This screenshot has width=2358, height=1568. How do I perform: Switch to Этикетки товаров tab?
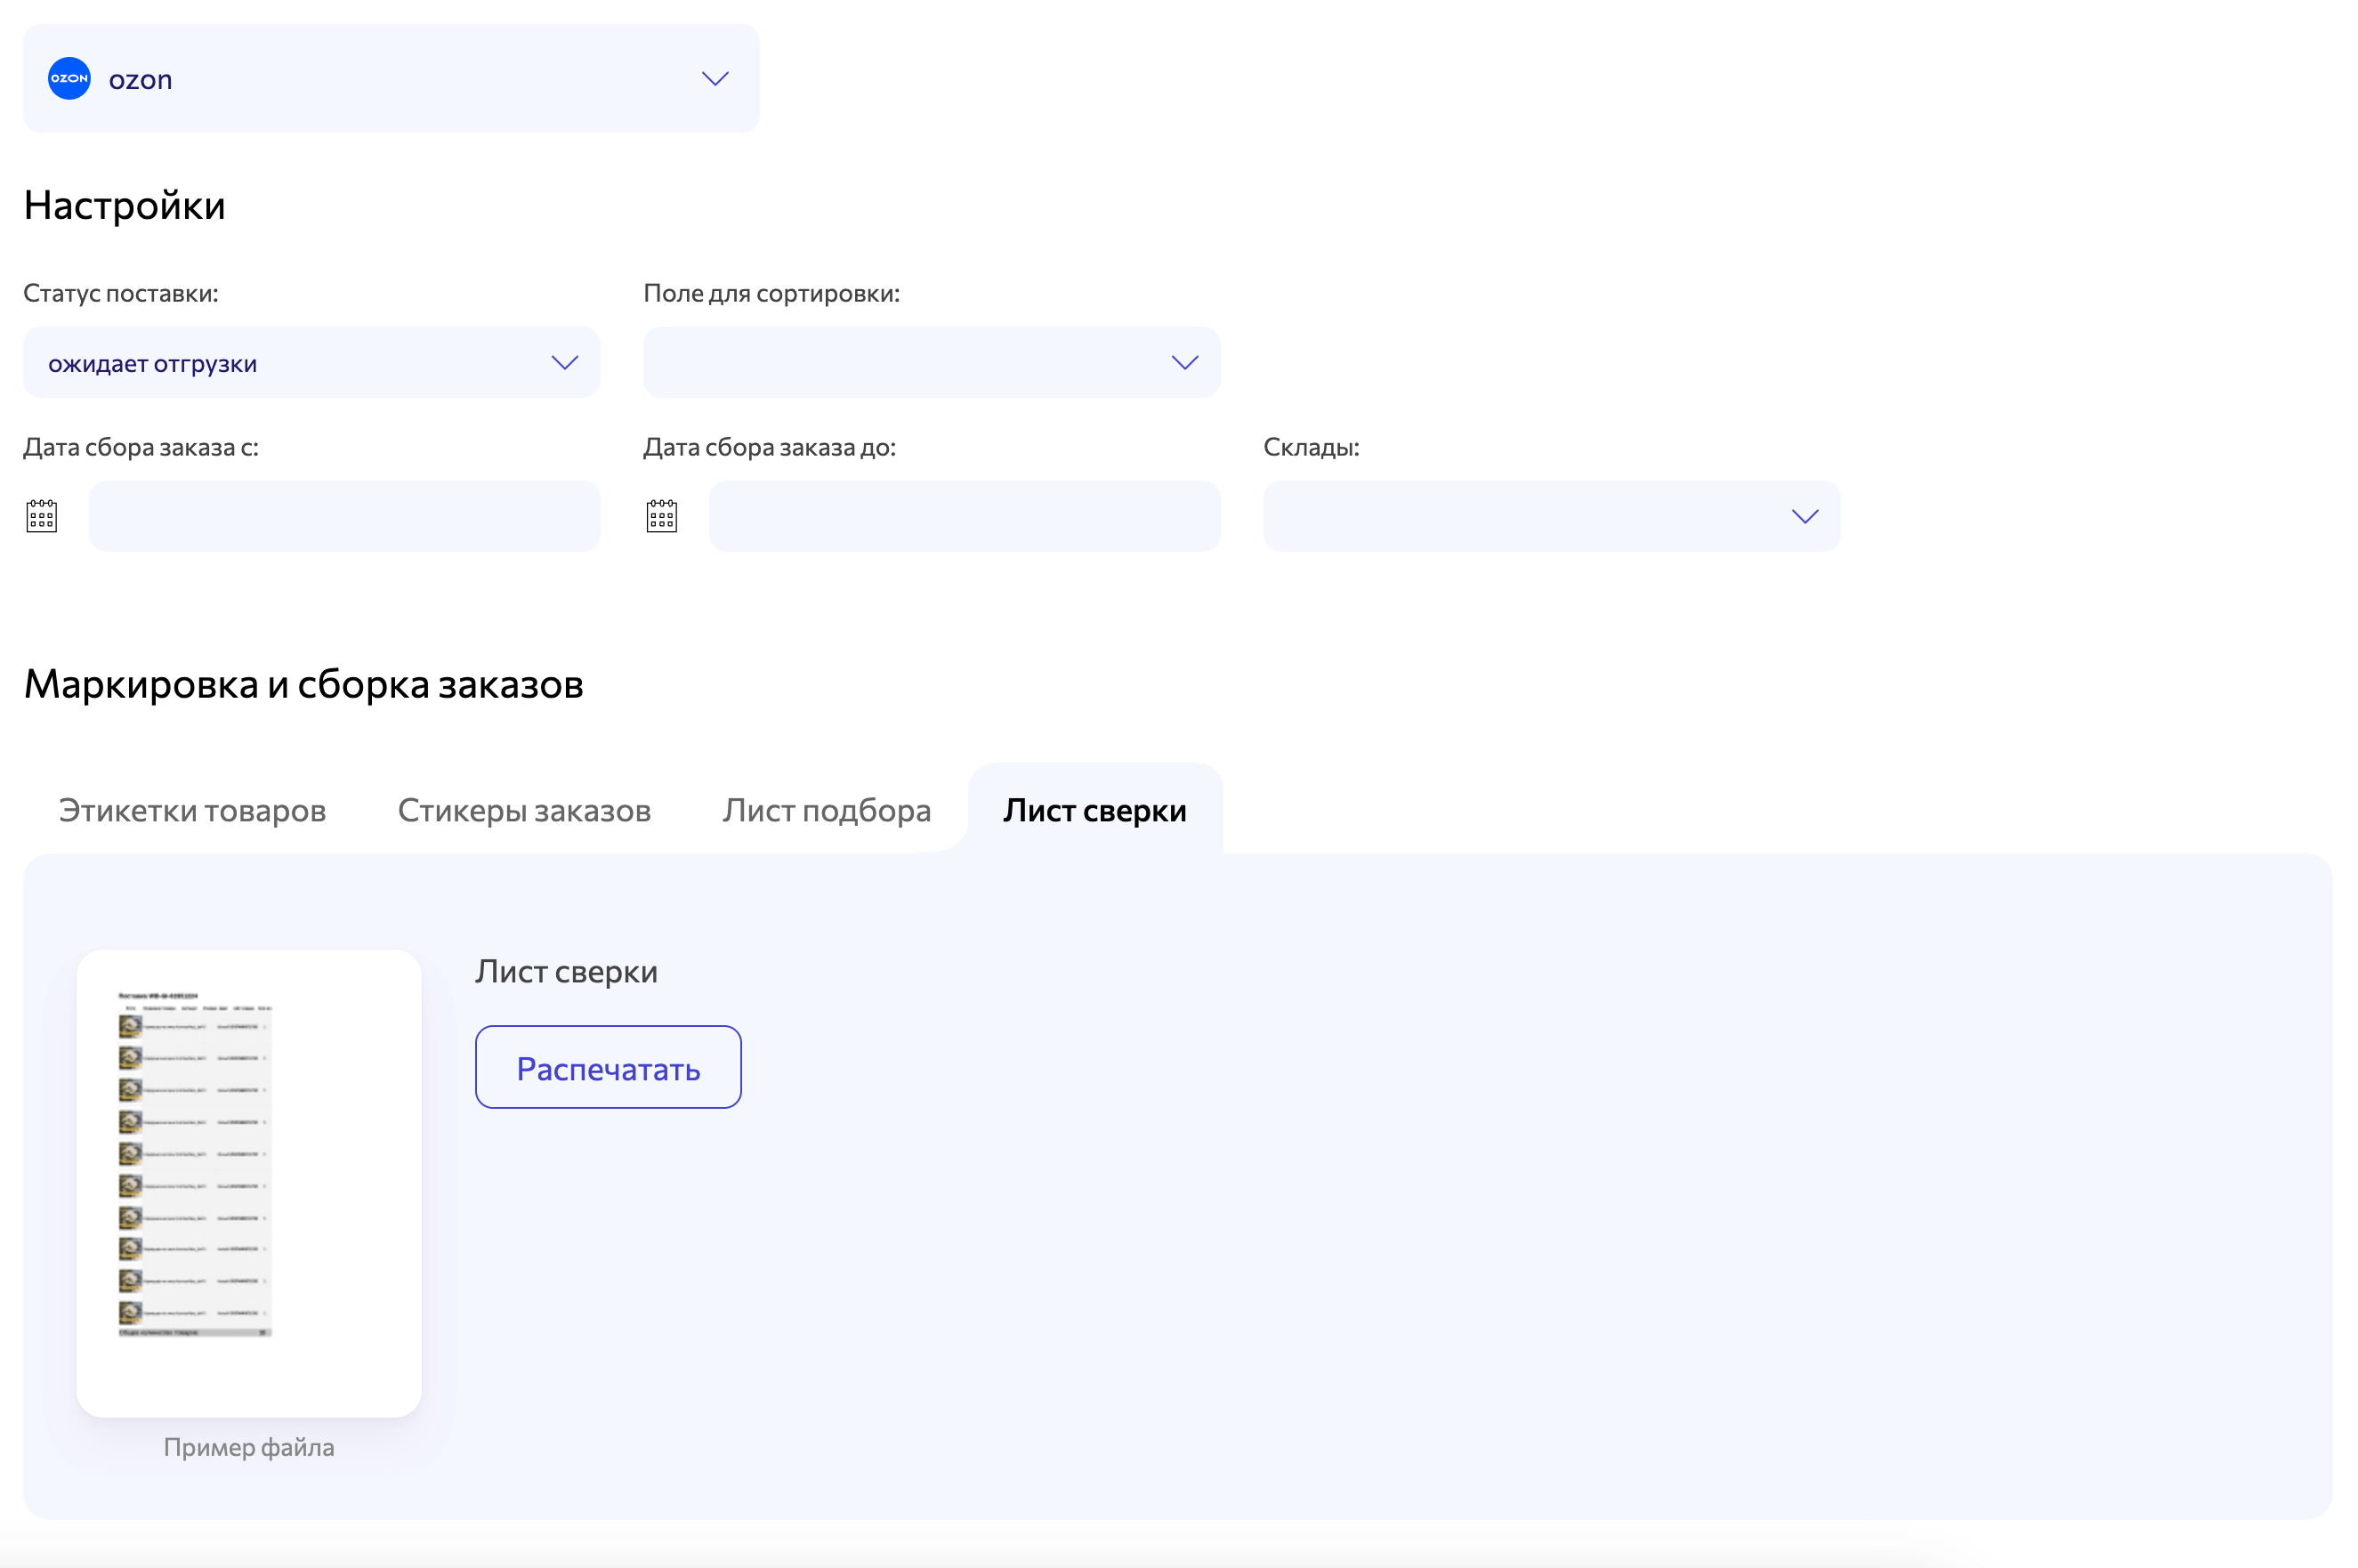192,809
